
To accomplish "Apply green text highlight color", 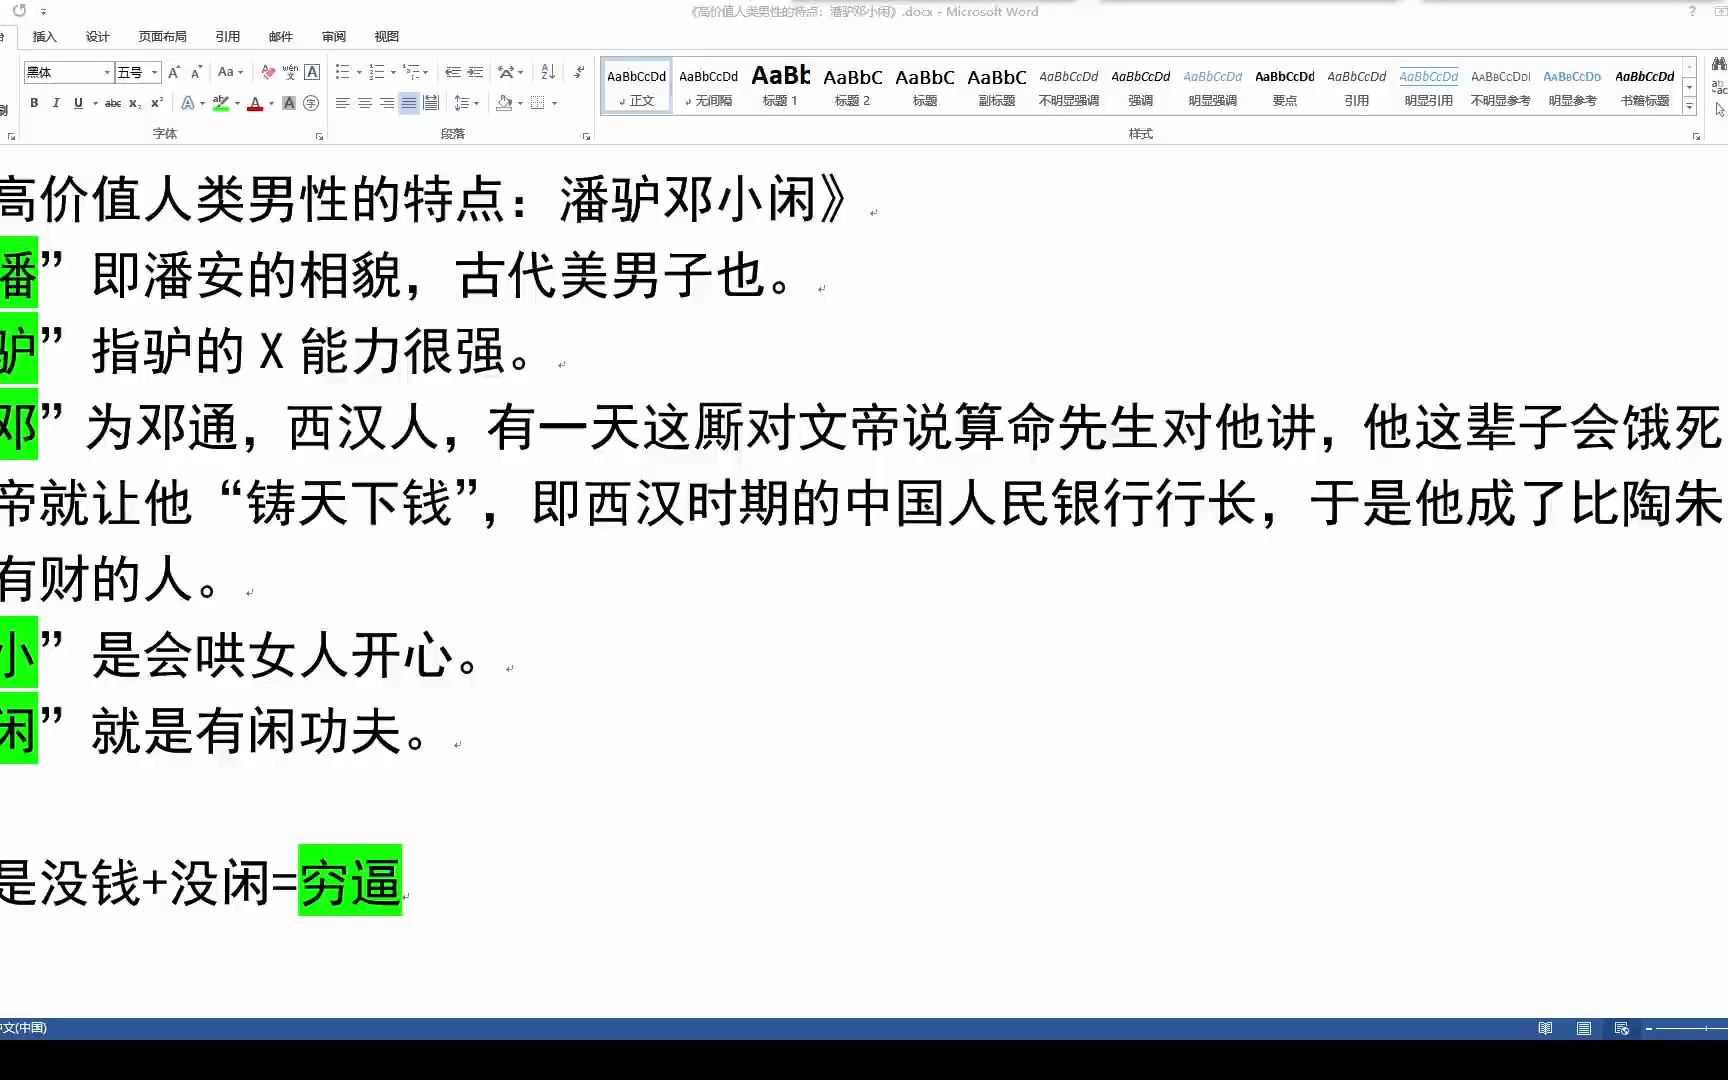I will coord(221,103).
